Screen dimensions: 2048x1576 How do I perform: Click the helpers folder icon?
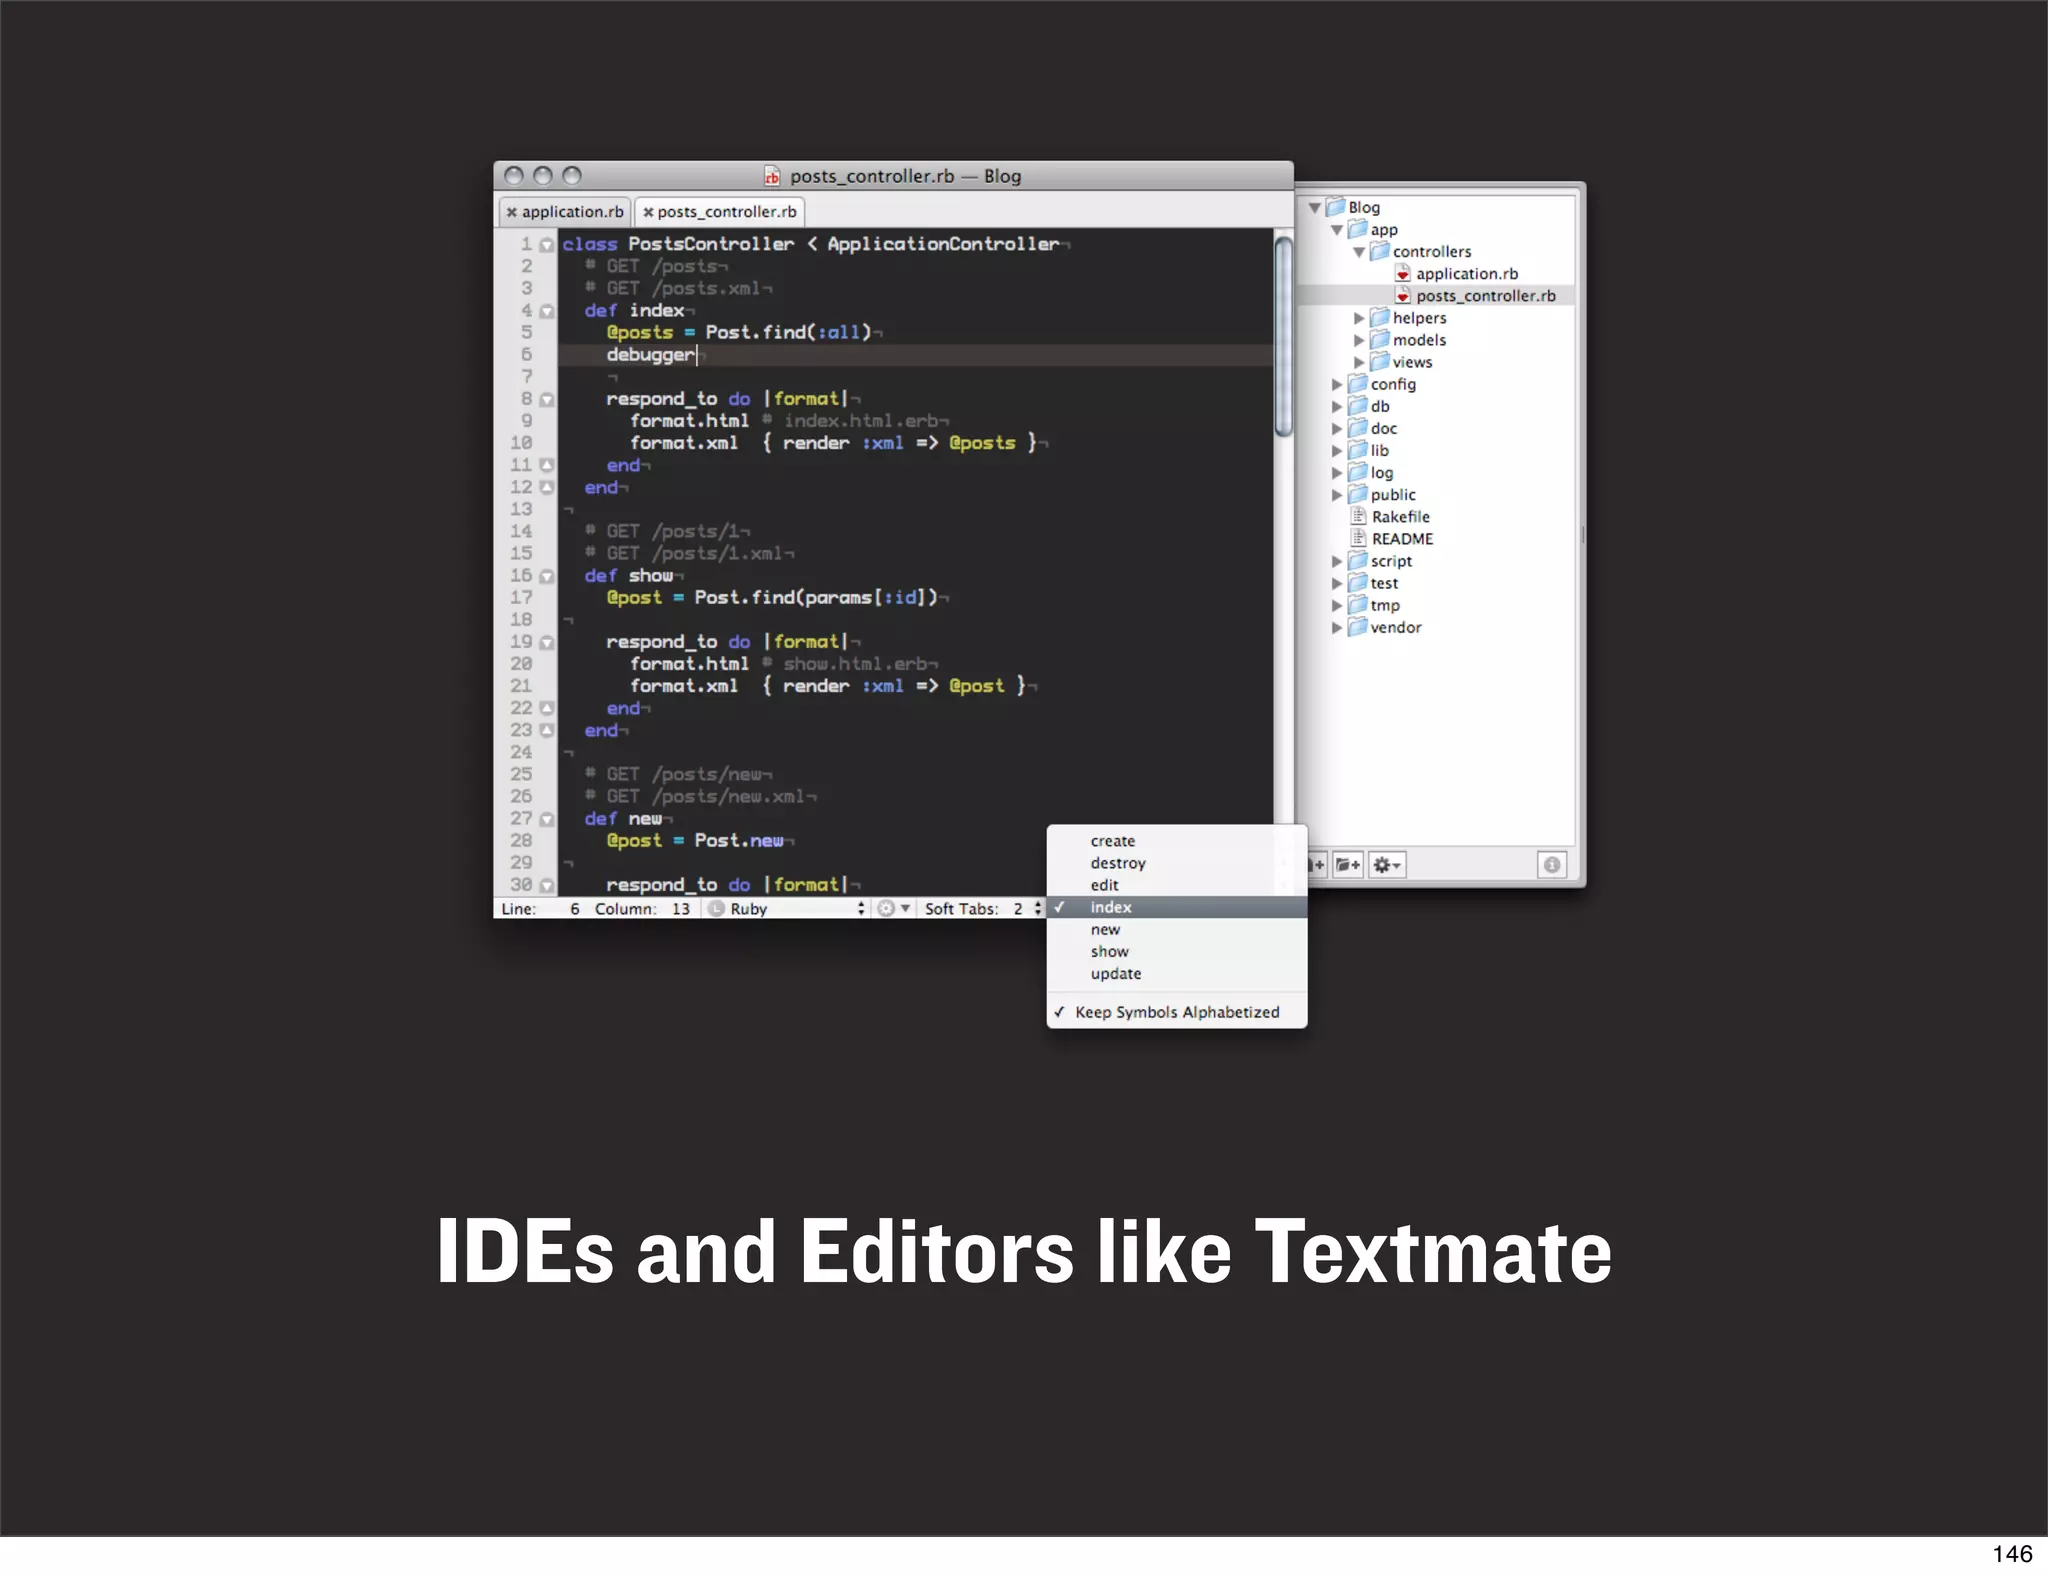click(x=1380, y=317)
